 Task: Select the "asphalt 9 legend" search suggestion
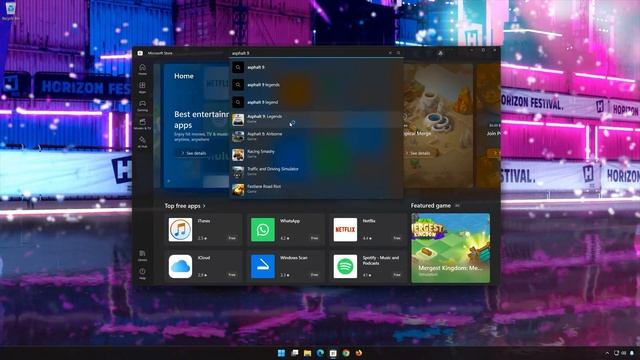coord(316,102)
